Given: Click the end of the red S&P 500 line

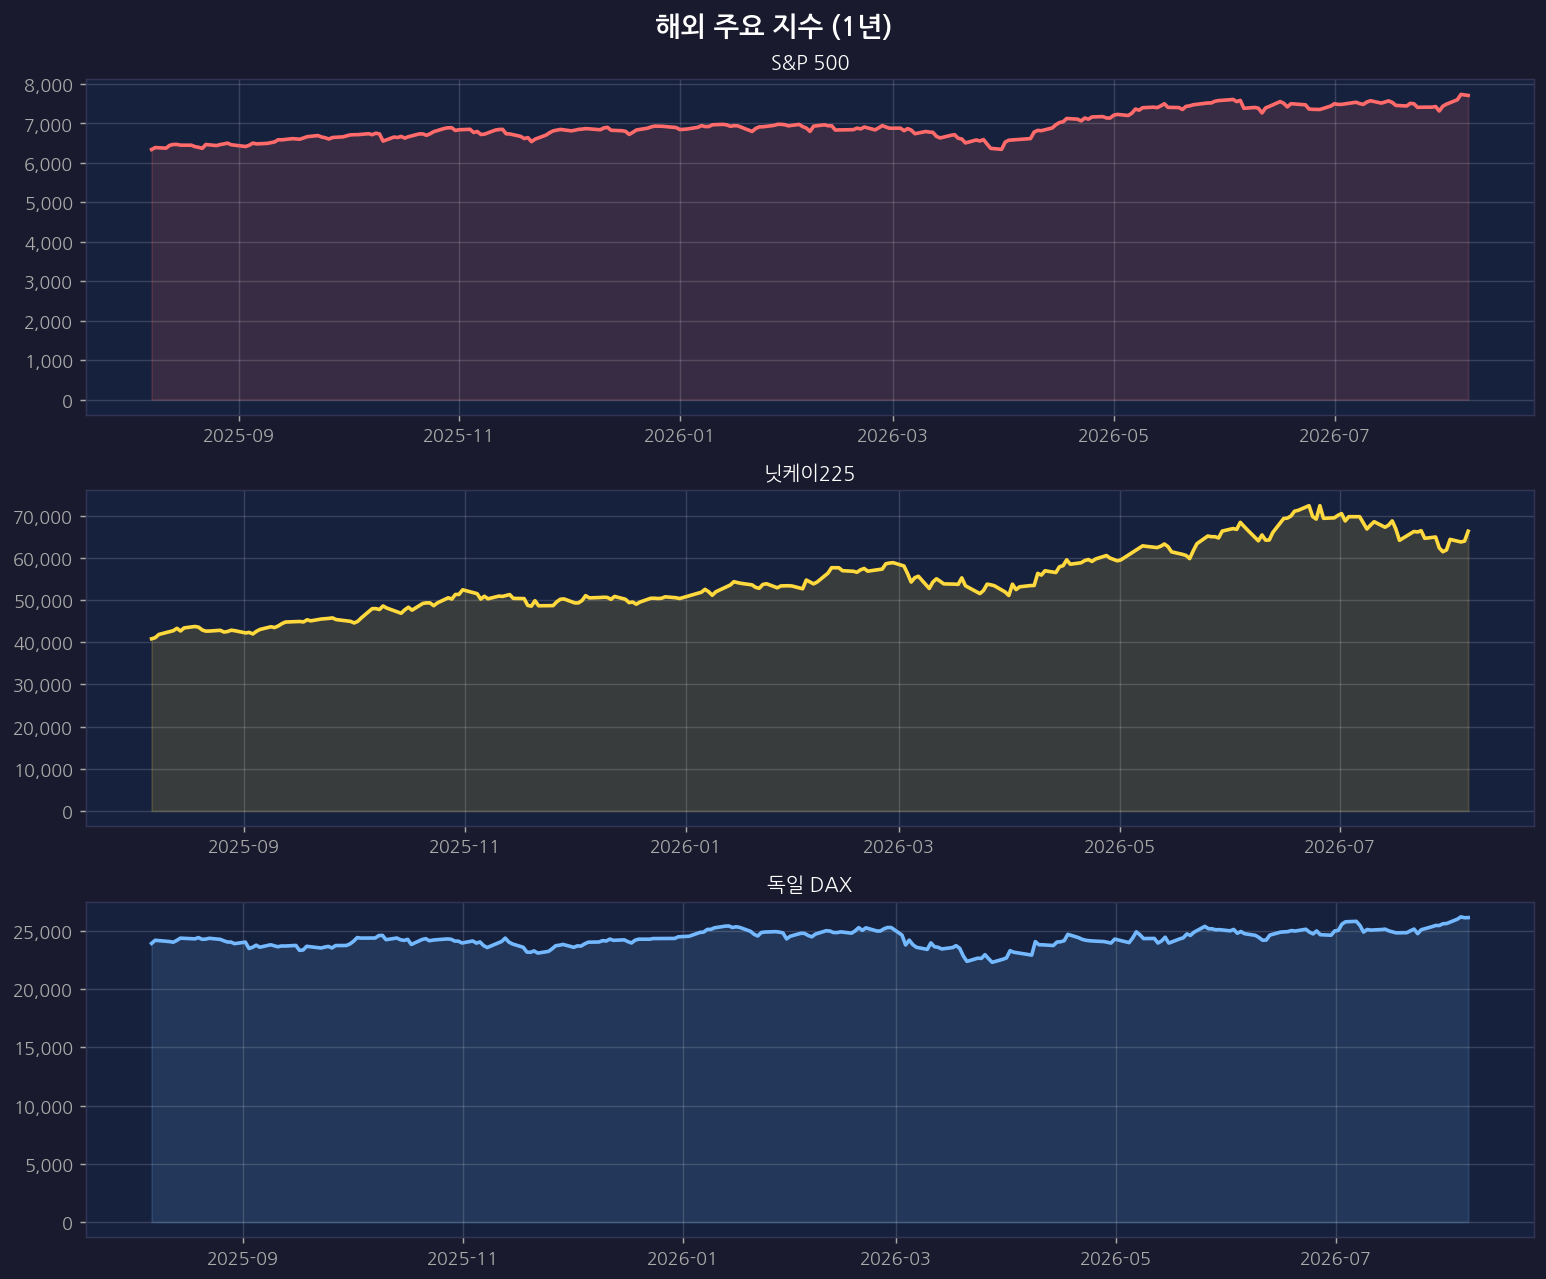Looking at the screenshot, I should pyautogui.click(x=1468, y=95).
